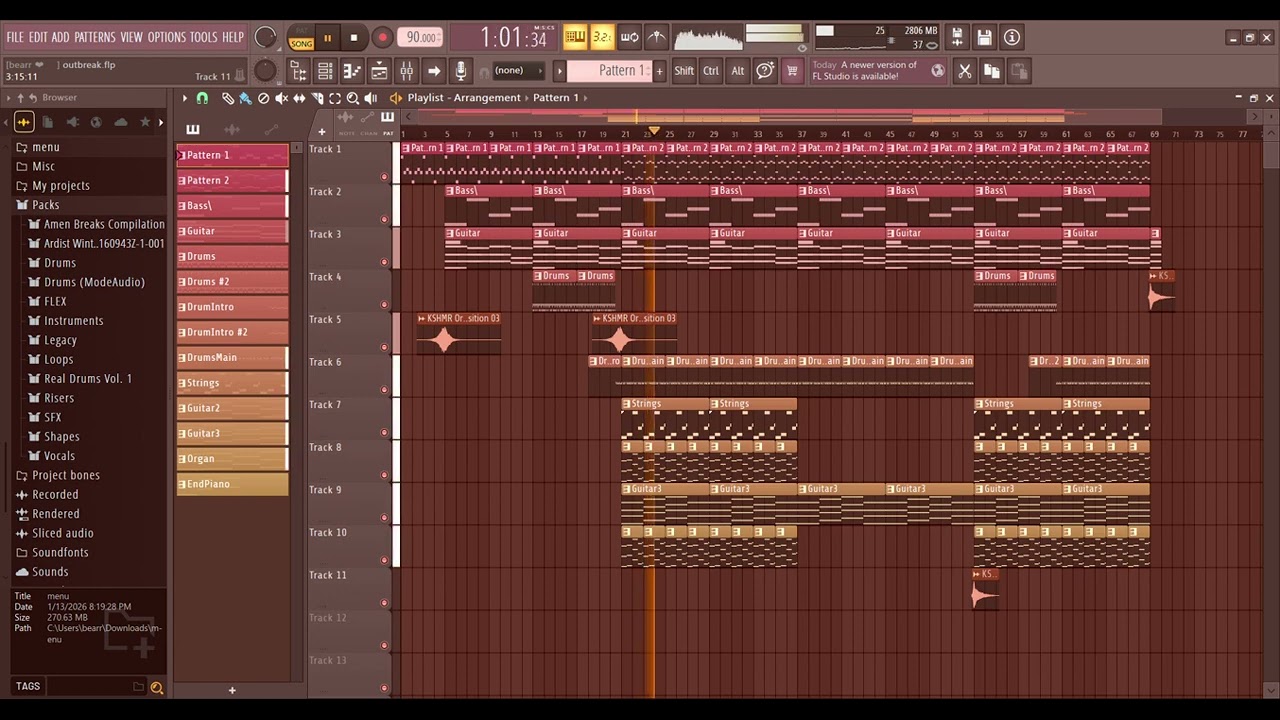Screen dimensions: 1280x720
Task: Open the Playlist view from the toolbar
Action: [379, 71]
